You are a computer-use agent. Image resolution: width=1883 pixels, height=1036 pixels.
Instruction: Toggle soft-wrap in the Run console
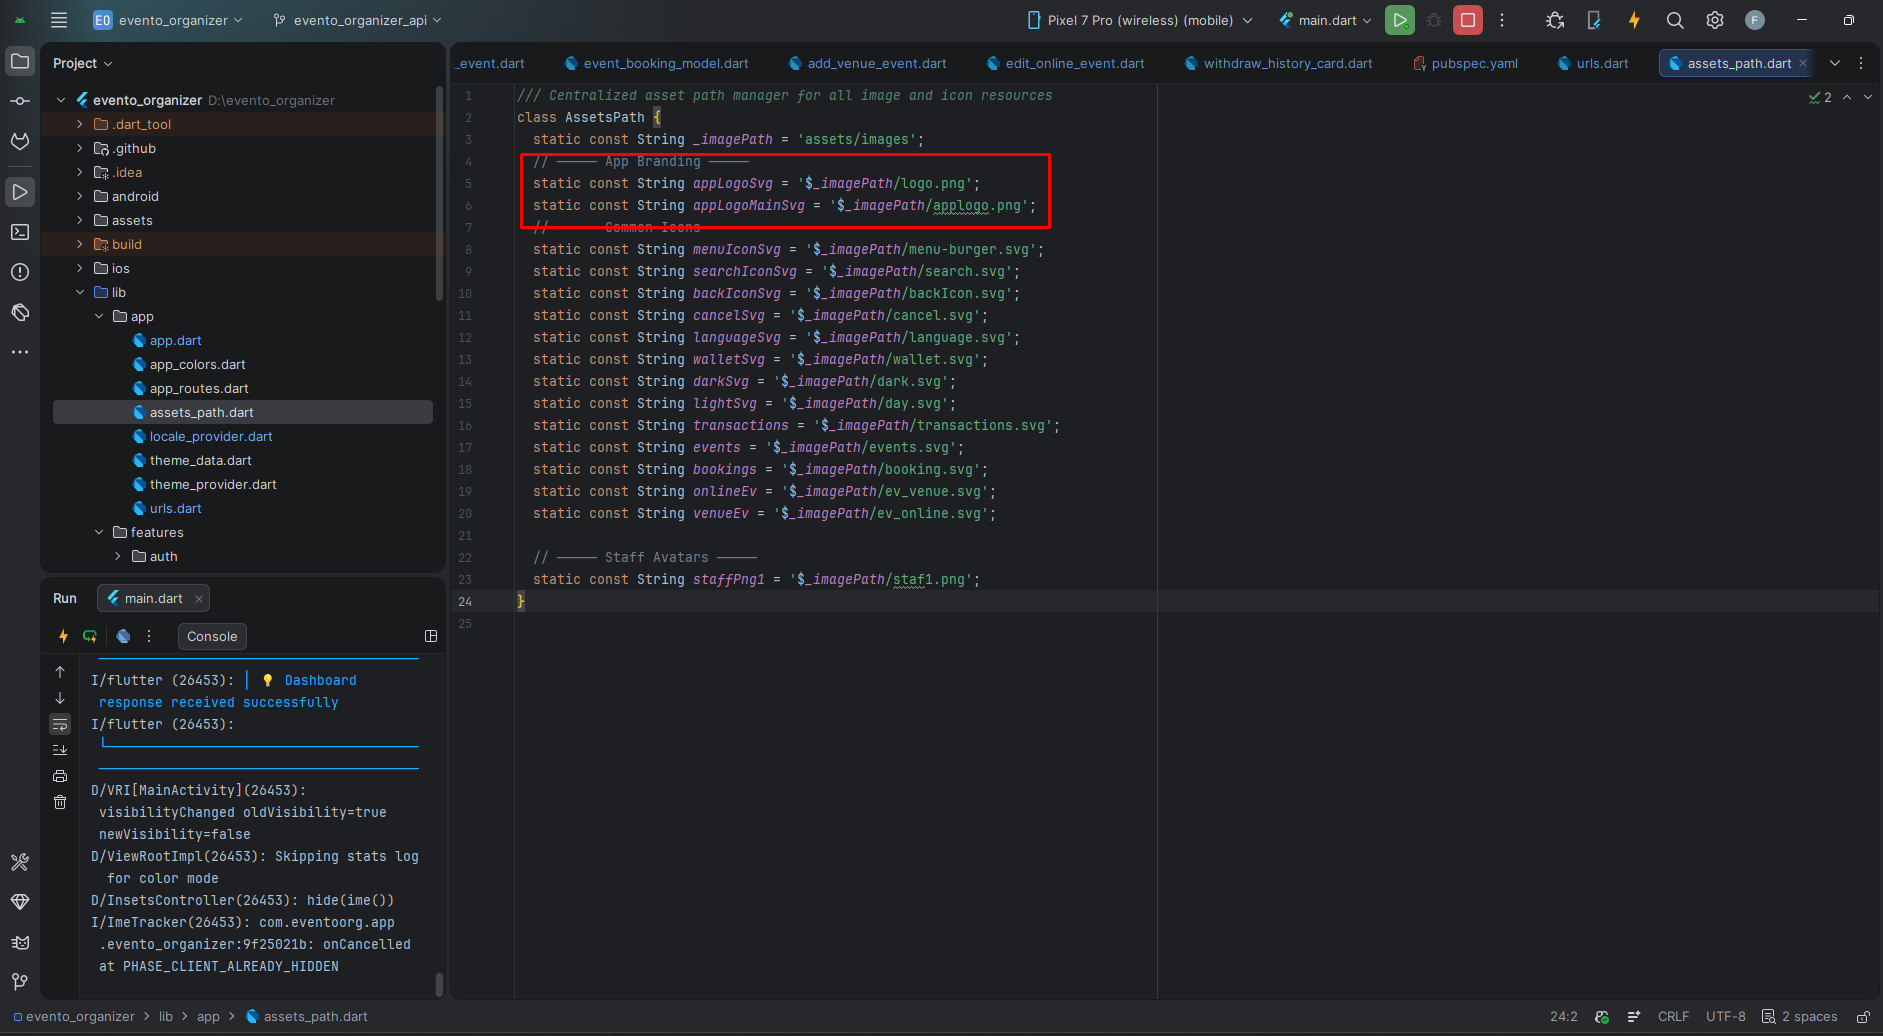pos(60,724)
